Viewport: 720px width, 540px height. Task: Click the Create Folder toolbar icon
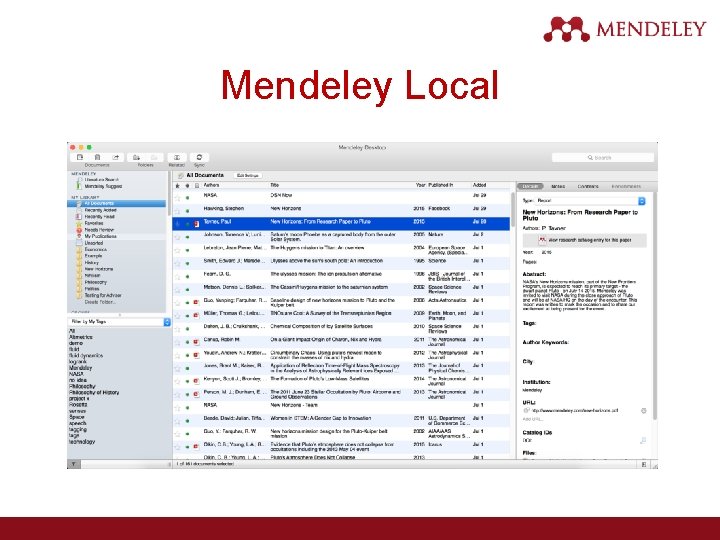click(x=136, y=157)
